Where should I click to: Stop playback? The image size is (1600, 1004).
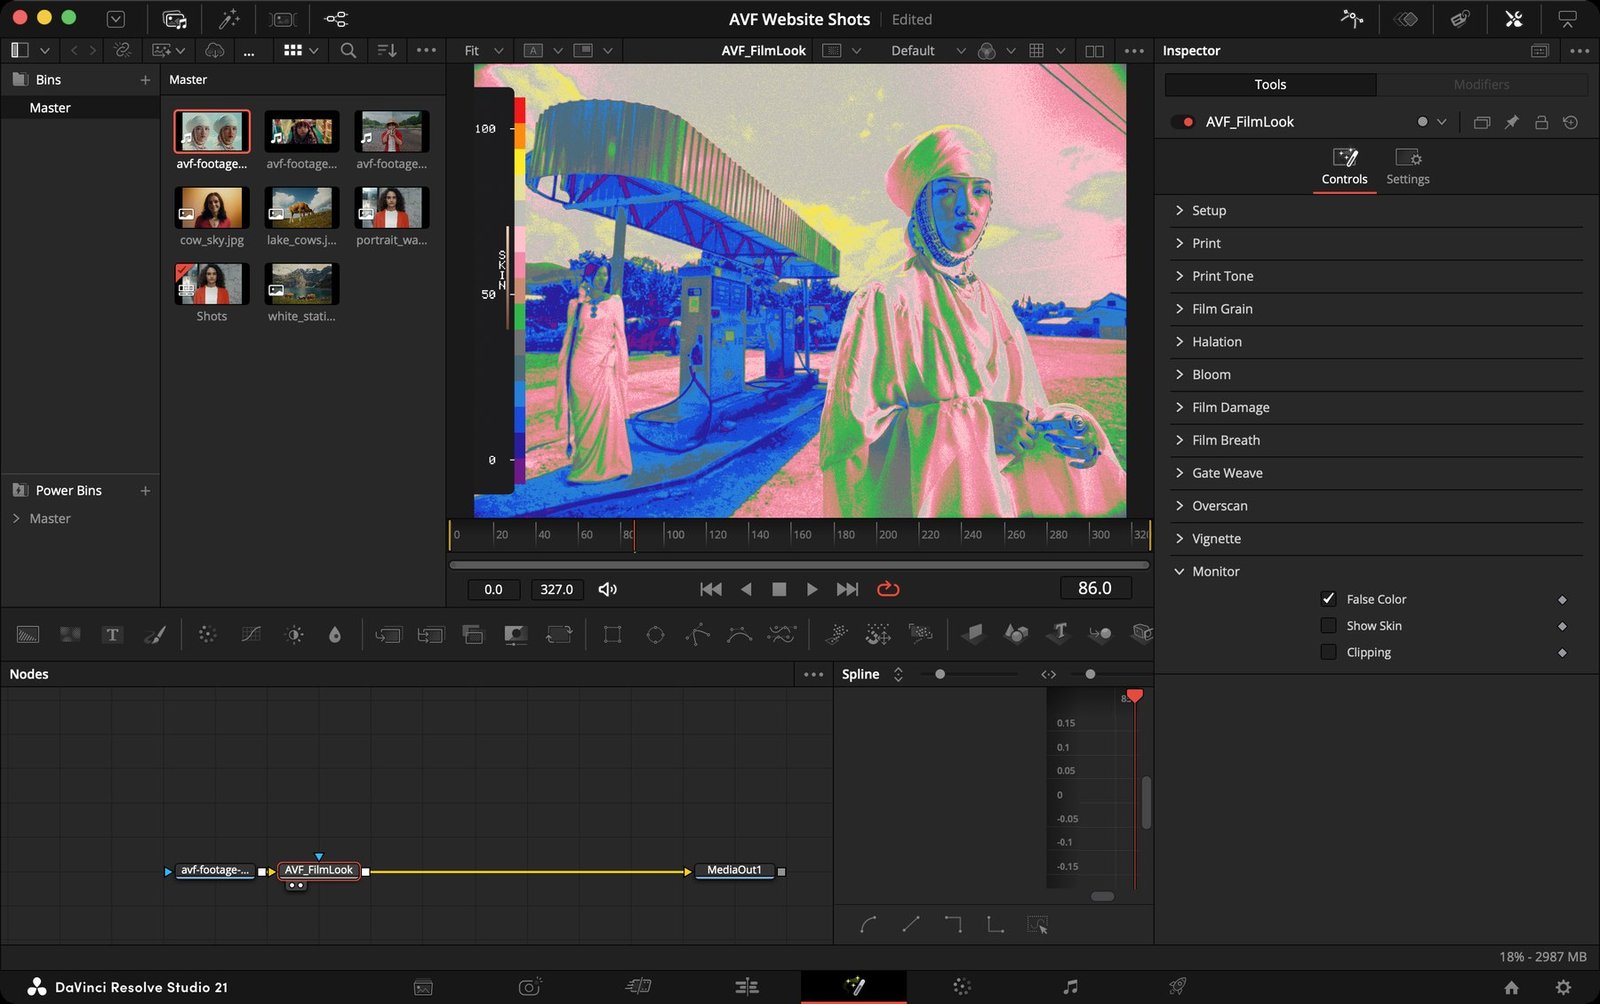click(779, 589)
